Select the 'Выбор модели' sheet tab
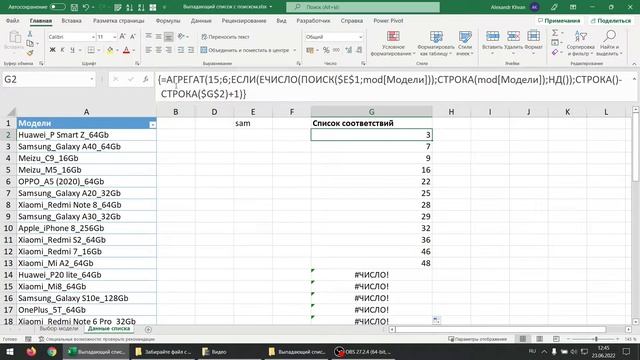The image size is (640, 360). 59,329
